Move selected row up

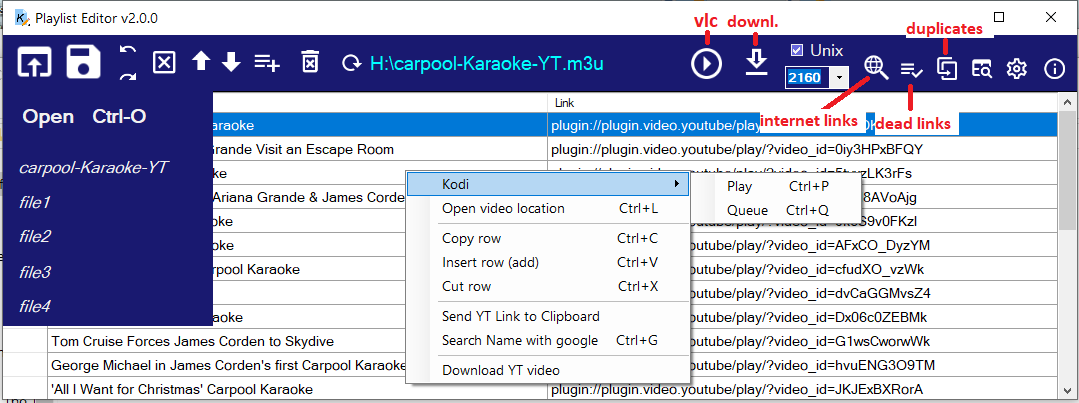201,62
